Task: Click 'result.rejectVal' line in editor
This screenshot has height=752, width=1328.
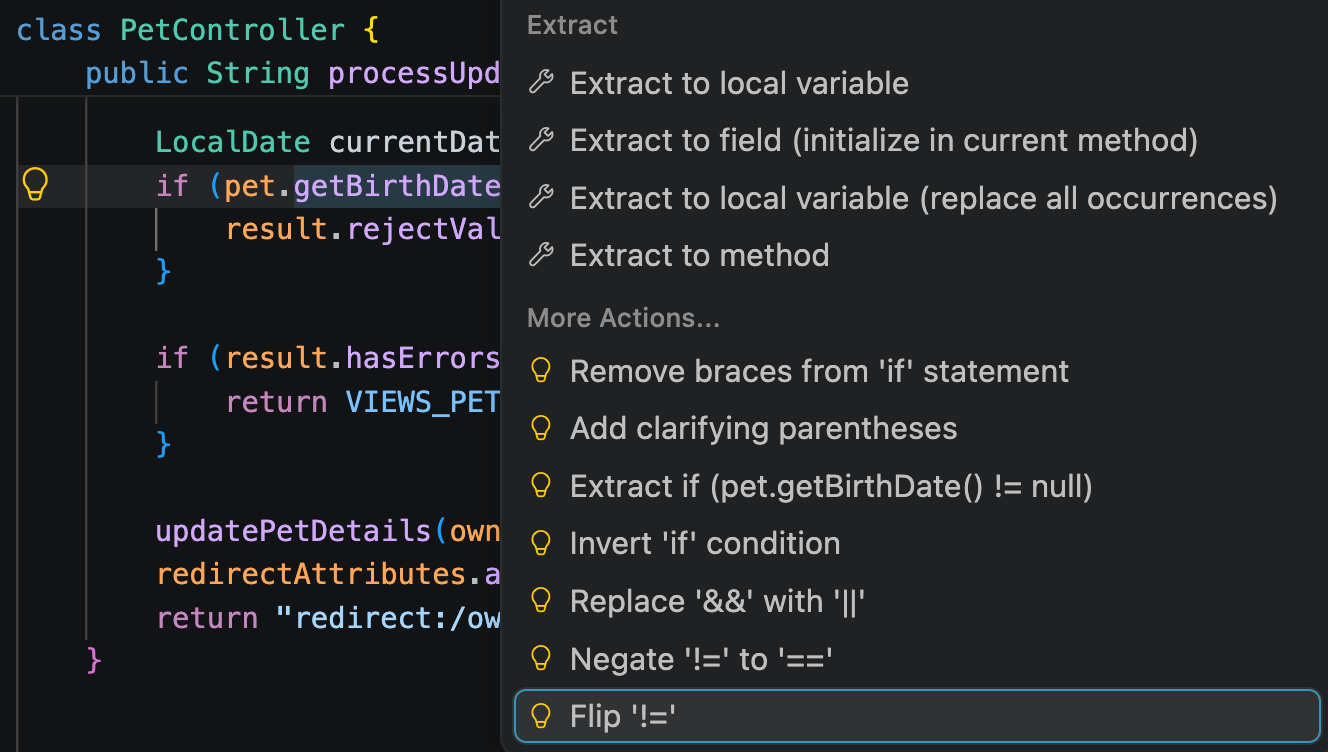Action: (362, 229)
